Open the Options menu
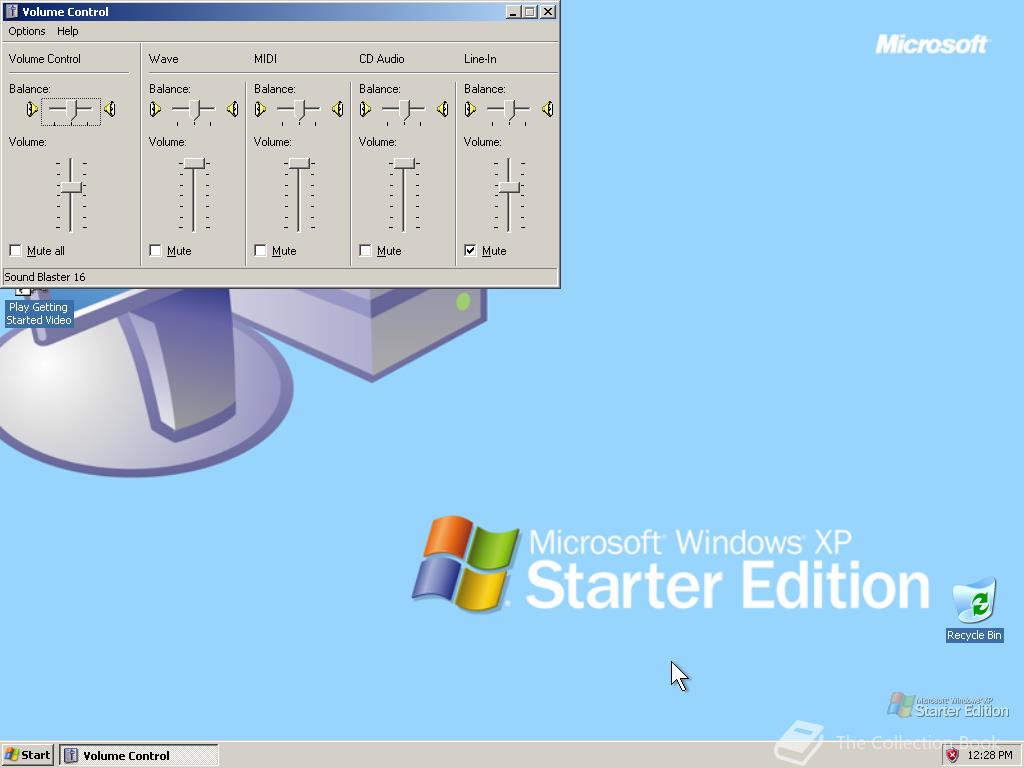Screen dimensions: 1024x768 [27, 31]
